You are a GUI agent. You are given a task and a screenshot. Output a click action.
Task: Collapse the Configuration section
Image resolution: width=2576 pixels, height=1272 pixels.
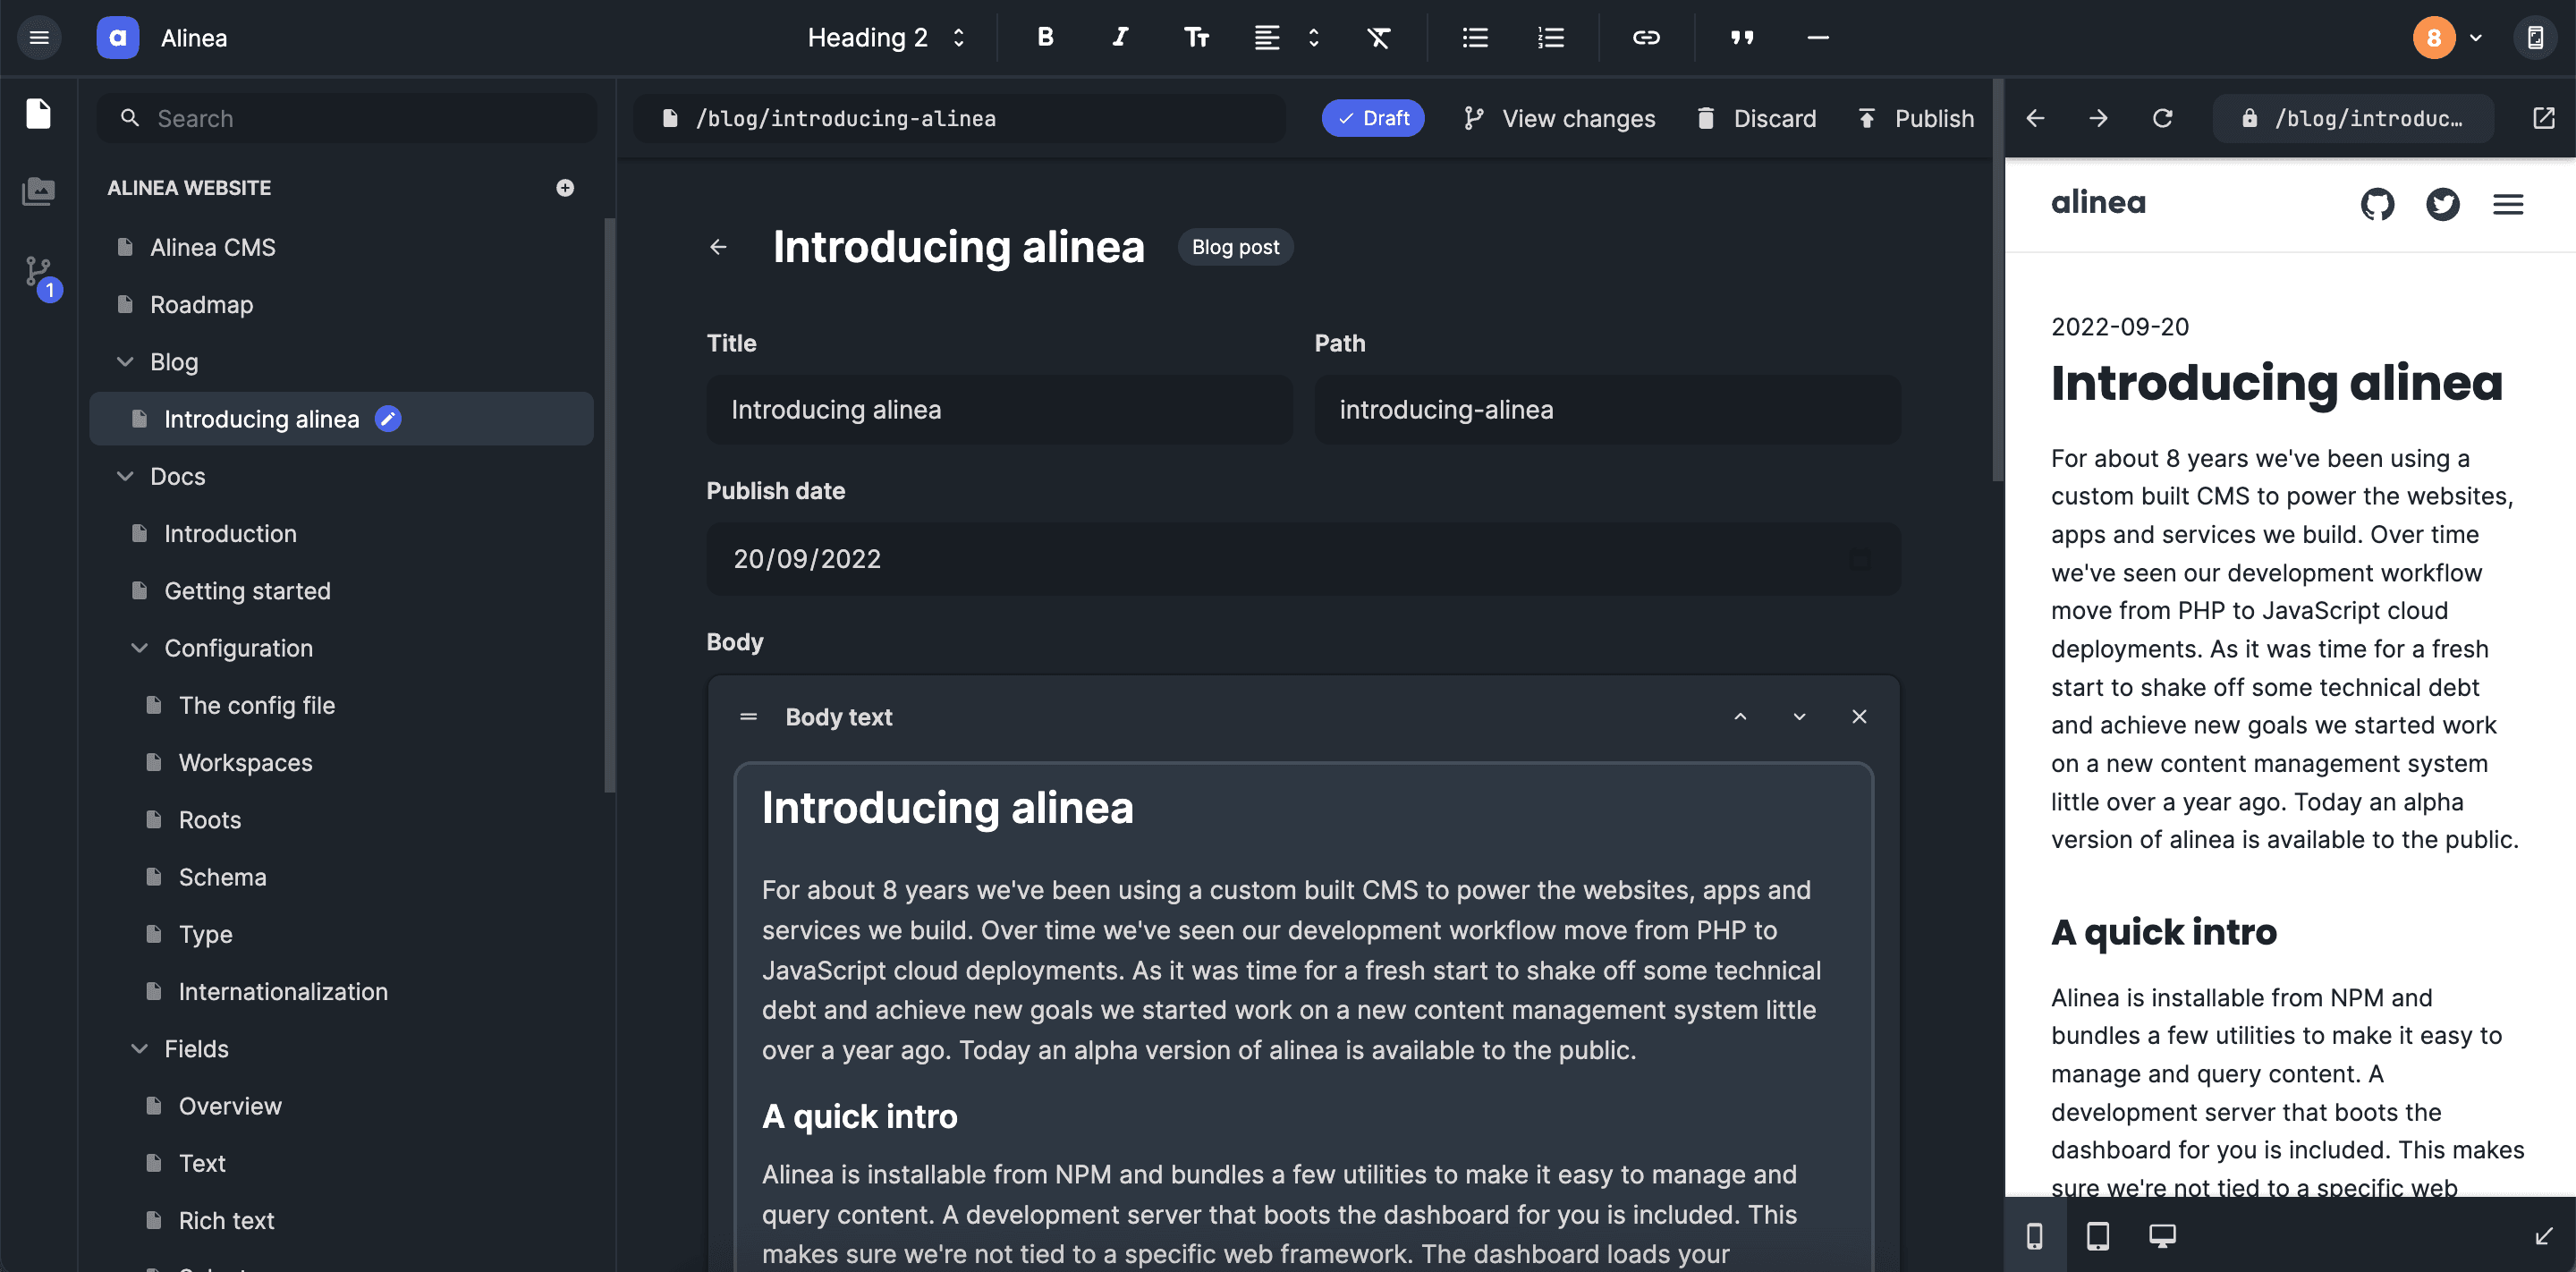(140, 648)
